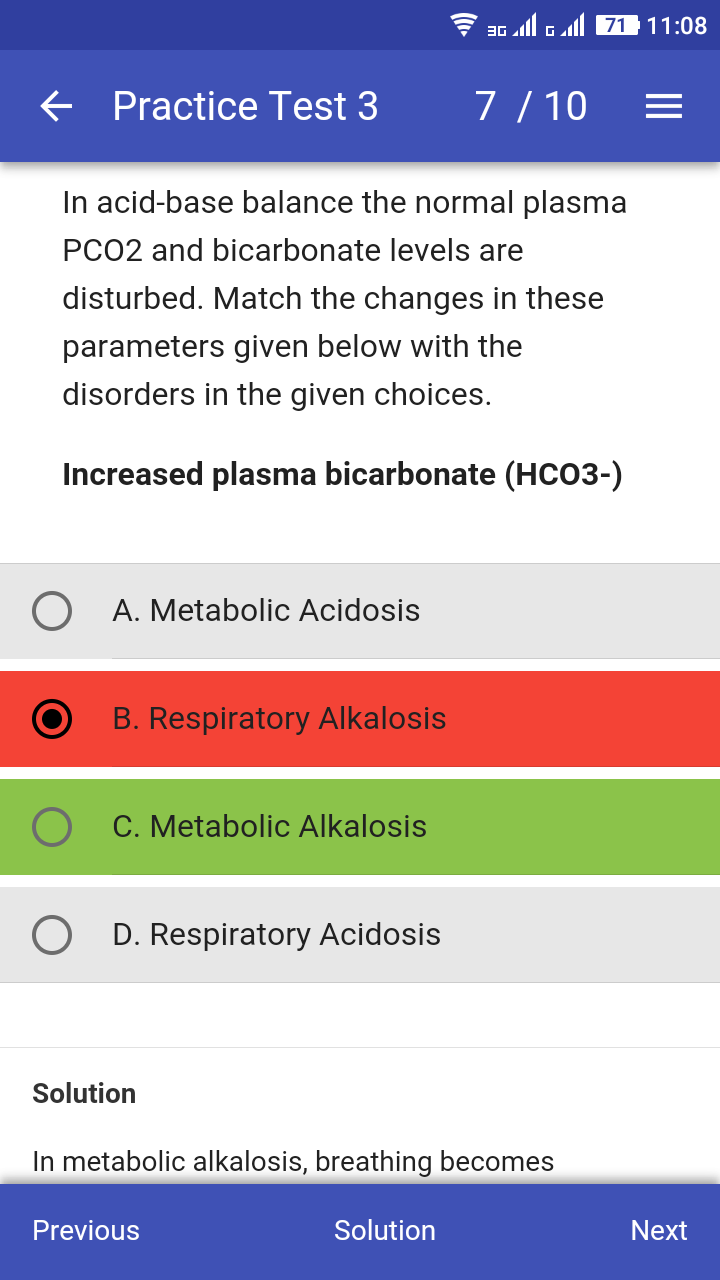Open the hamburger menu icon
The width and height of the screenshot is (720, 1280).
coord(664,106)
